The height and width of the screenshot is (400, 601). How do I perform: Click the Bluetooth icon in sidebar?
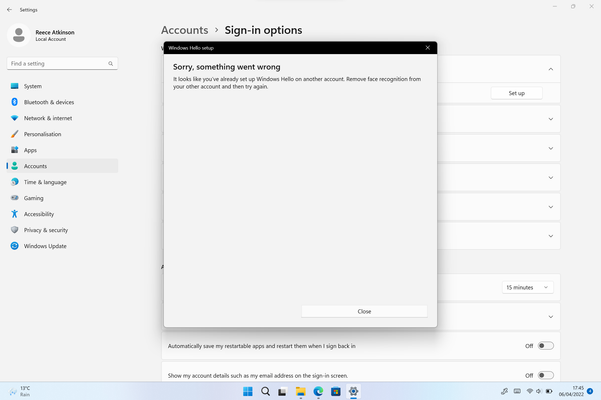coord(15,102)
